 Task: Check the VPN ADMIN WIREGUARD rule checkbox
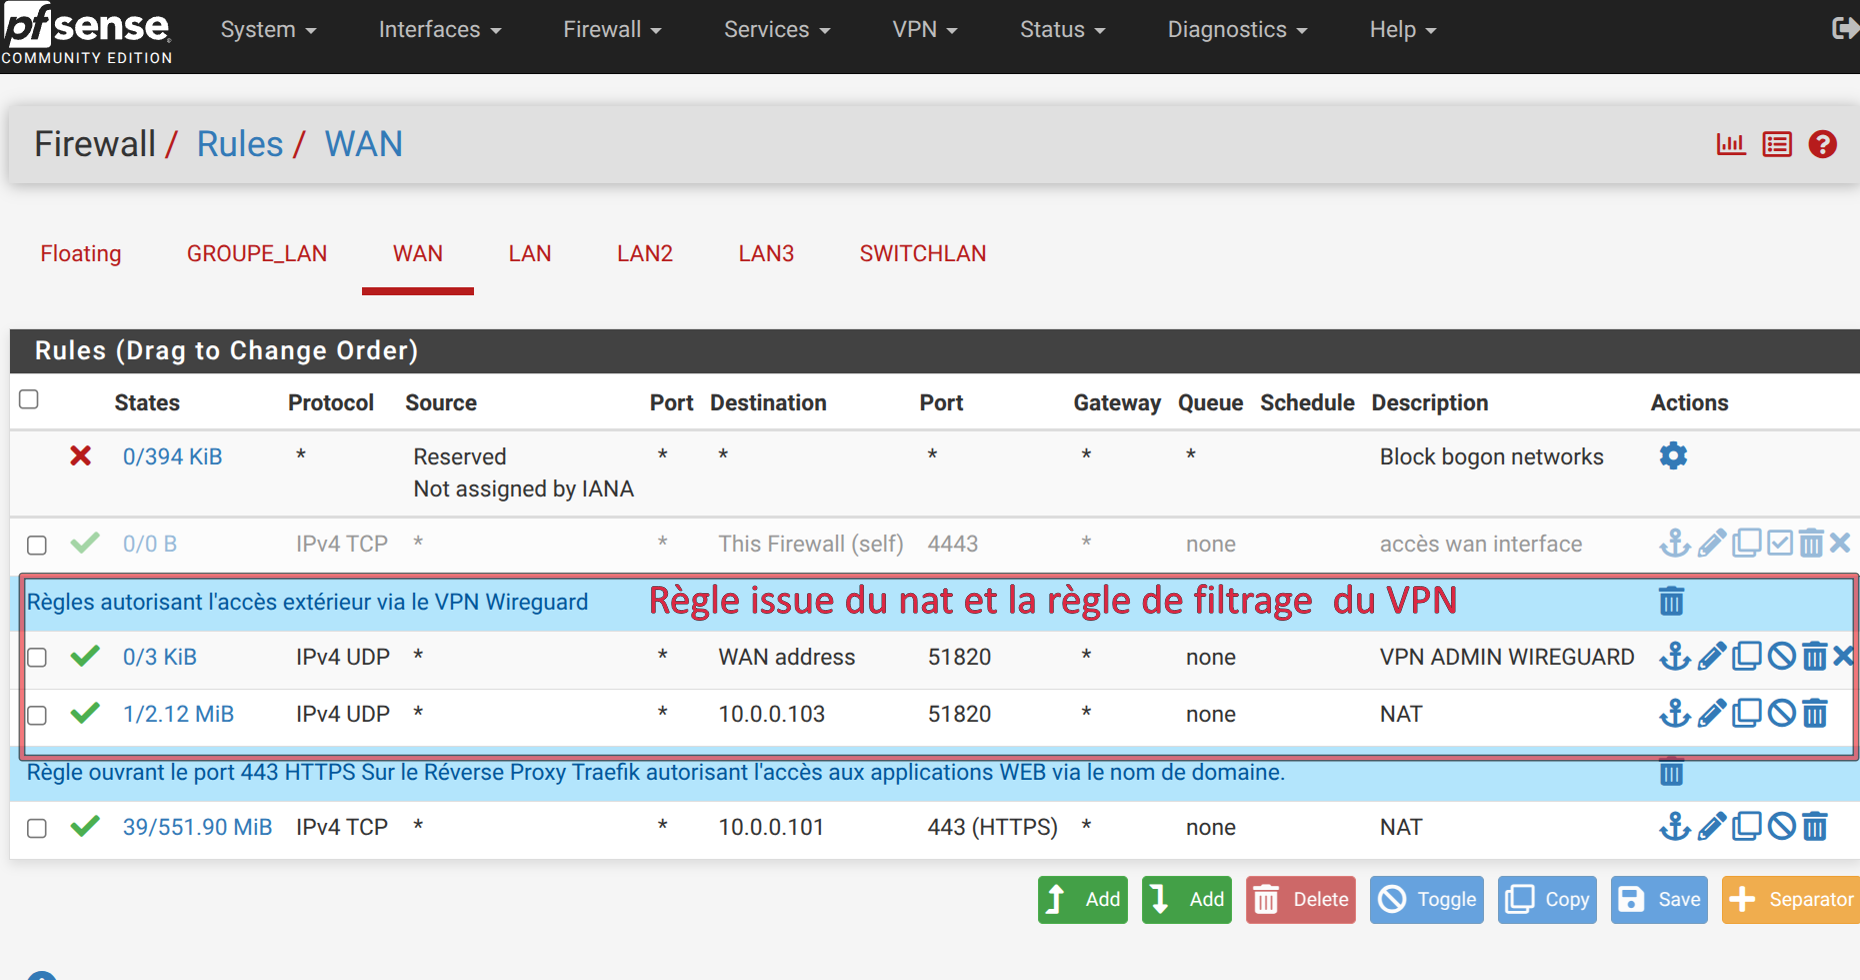pos(37,658)
